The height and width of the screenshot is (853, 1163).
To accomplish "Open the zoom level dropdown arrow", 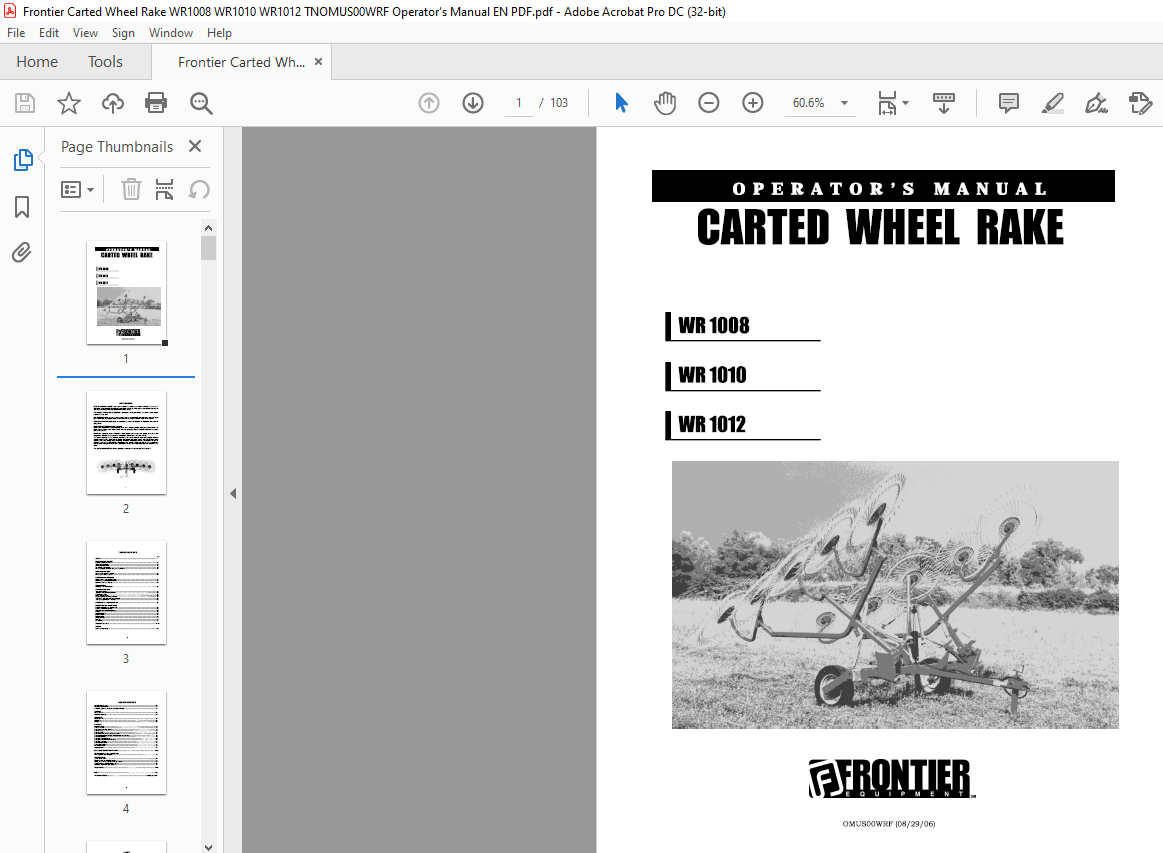I will tap(844, 103).
